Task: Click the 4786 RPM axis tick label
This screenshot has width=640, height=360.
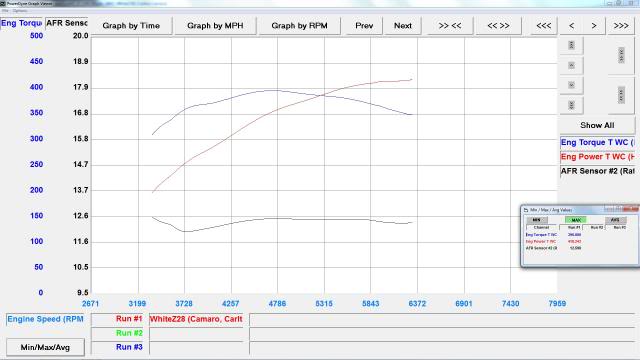Action: [277, 304]
